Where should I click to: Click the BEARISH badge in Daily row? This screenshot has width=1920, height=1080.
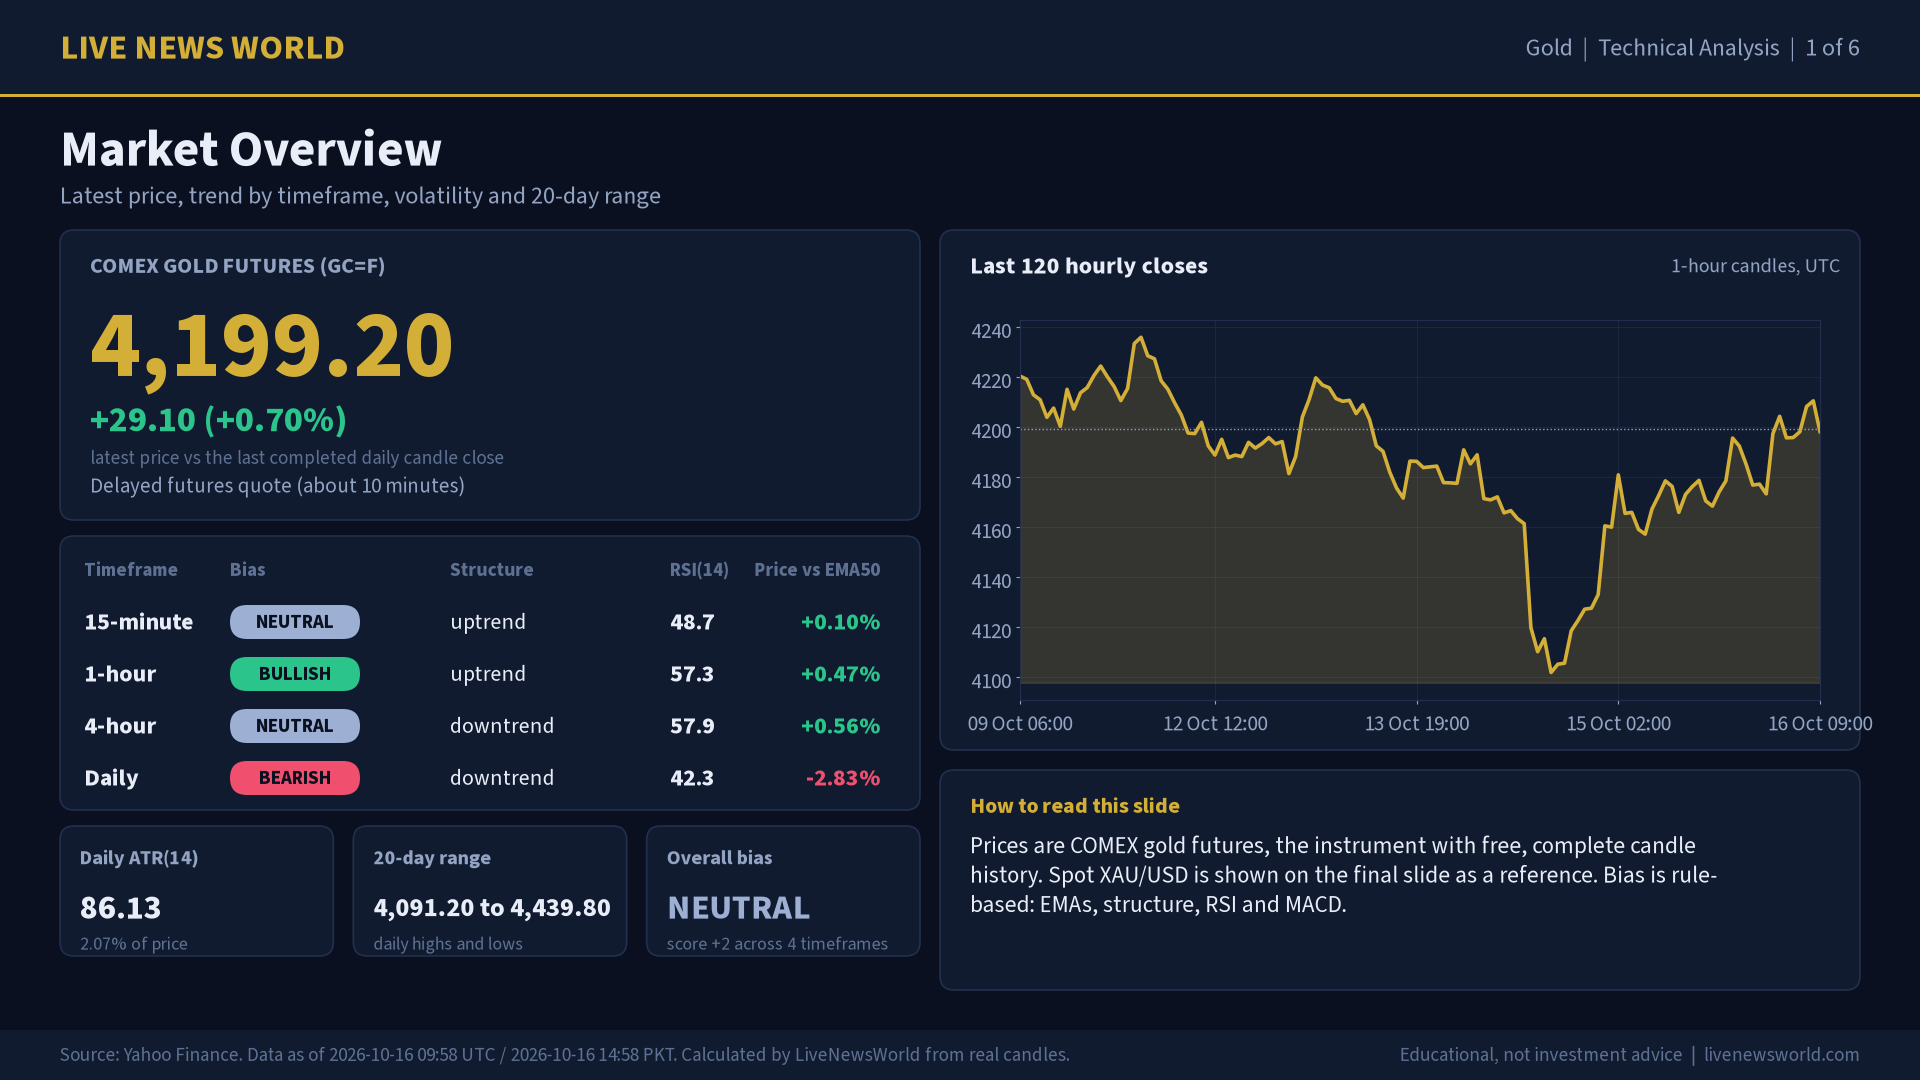294,778
